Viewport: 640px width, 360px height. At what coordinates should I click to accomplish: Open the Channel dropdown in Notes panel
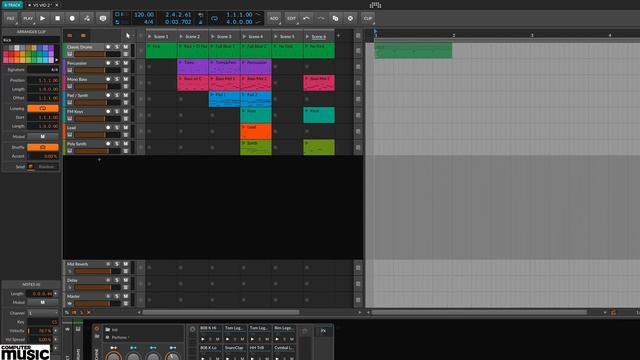tap(43, 313)
